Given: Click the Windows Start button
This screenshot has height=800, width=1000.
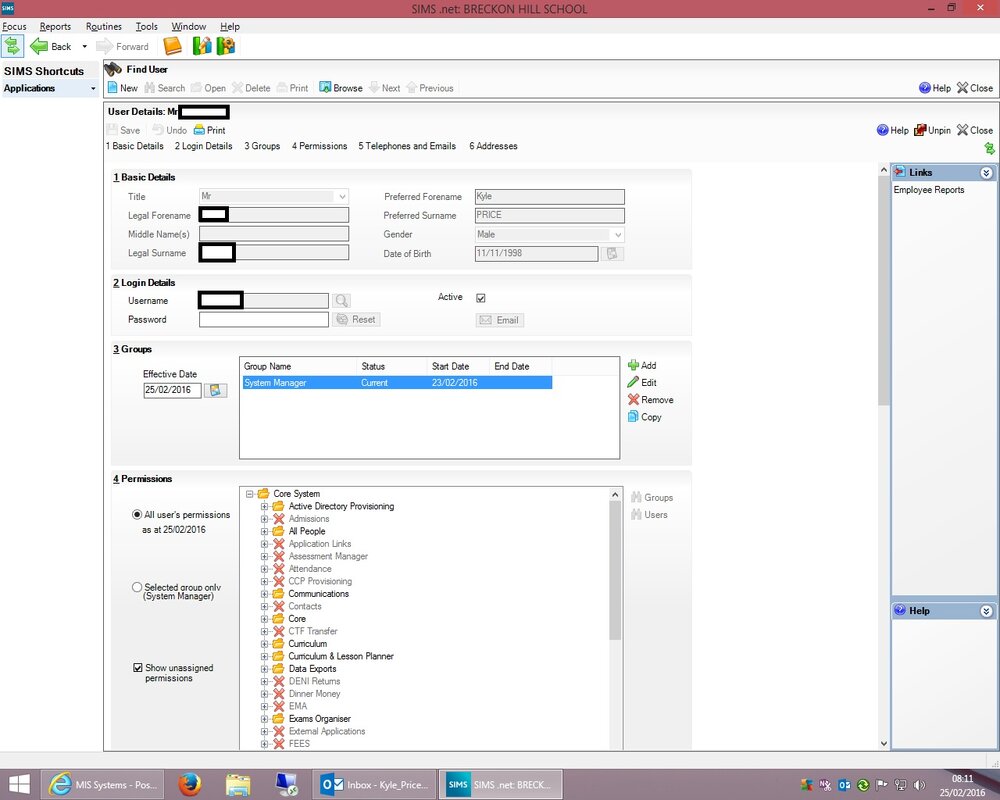Looking at the screenshot, I should click(x=19, y=785).
